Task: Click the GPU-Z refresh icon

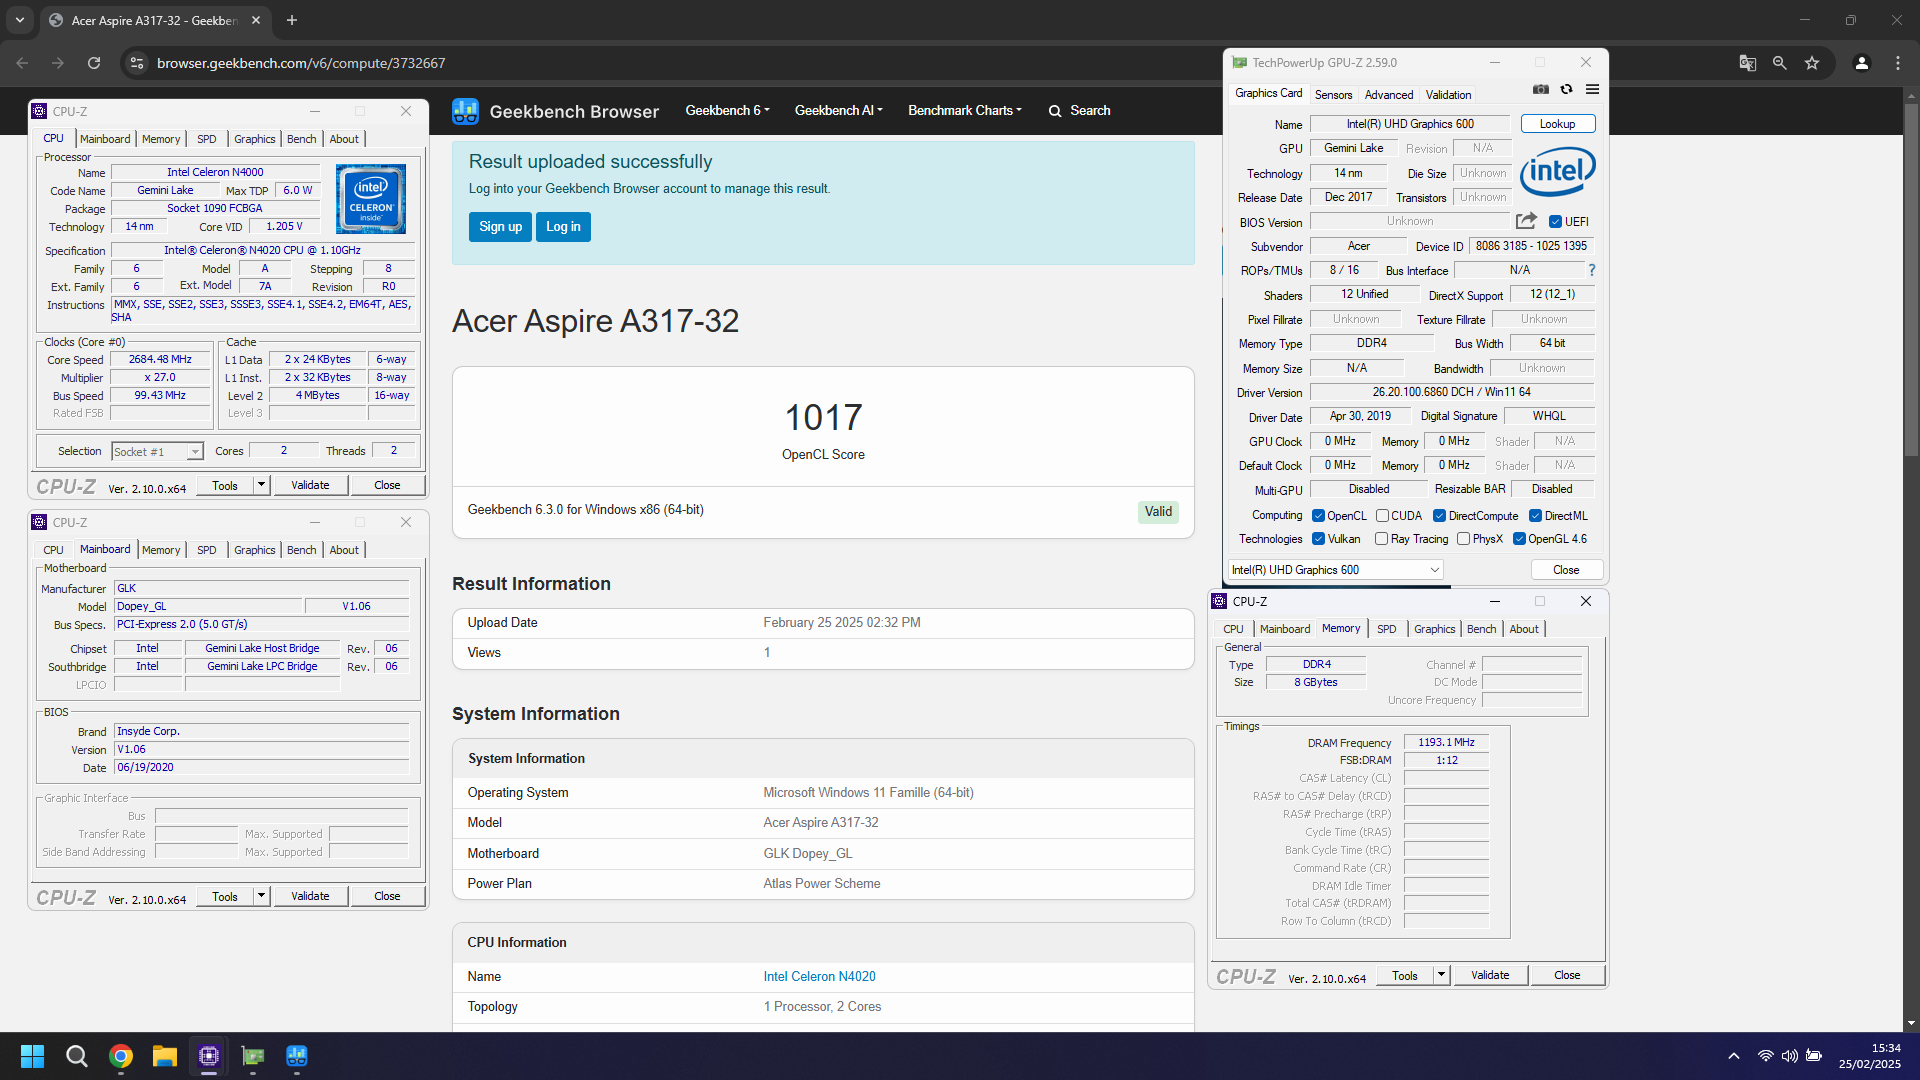Action: coord(1567,90)
